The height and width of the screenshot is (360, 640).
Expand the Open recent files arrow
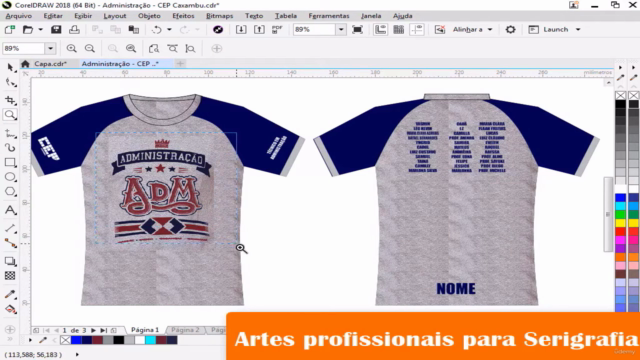tap(40, 29)
